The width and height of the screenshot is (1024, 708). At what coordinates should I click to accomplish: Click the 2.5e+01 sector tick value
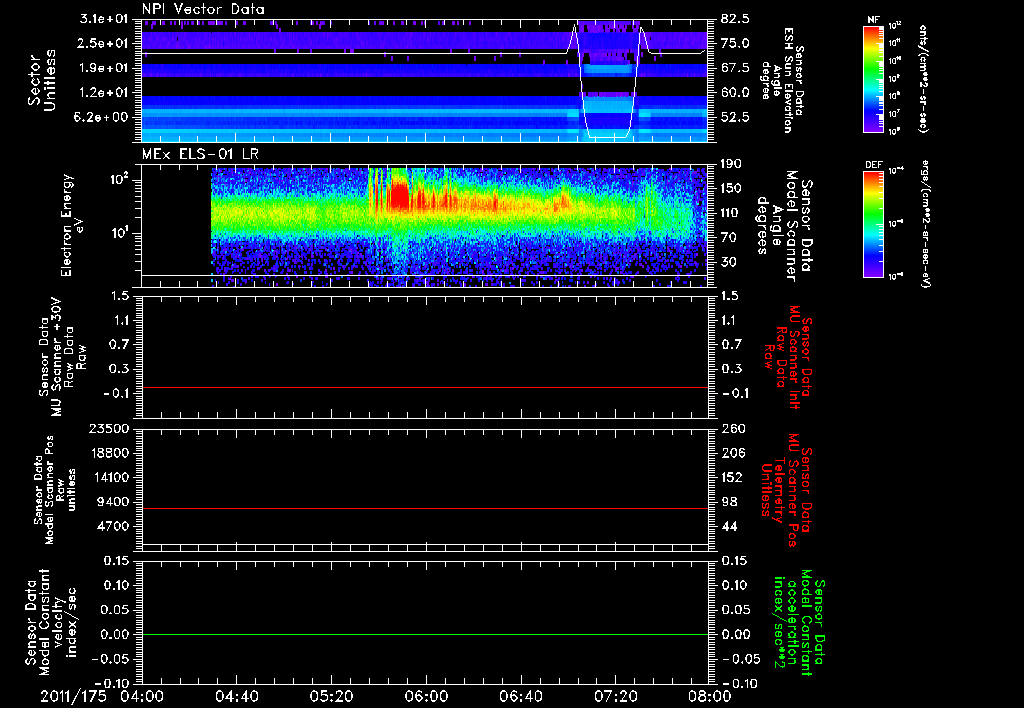pos(101,43)
